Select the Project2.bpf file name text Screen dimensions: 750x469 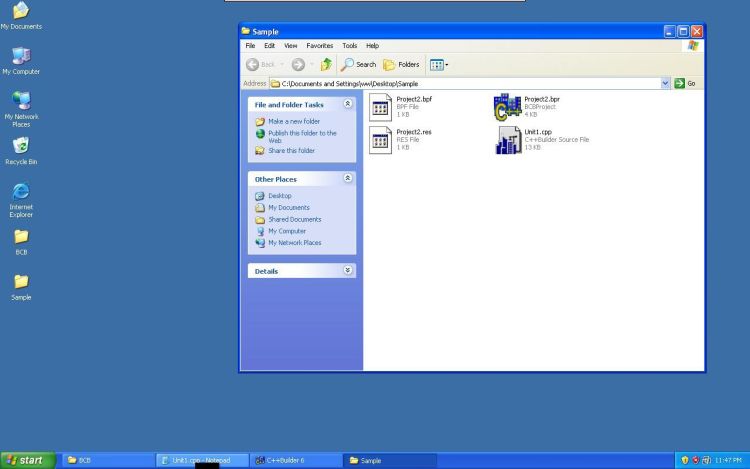pos(414,99)
